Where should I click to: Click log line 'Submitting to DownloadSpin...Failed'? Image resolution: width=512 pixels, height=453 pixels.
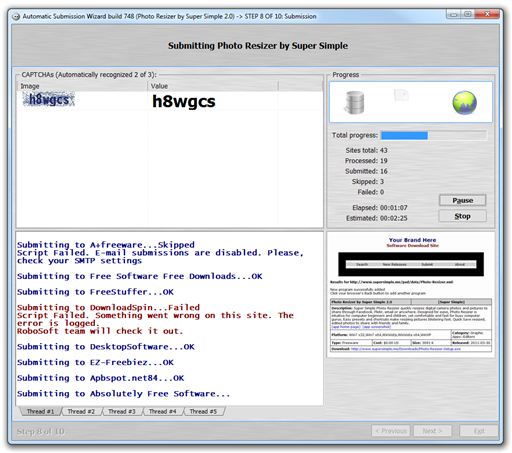pos(108,307)
